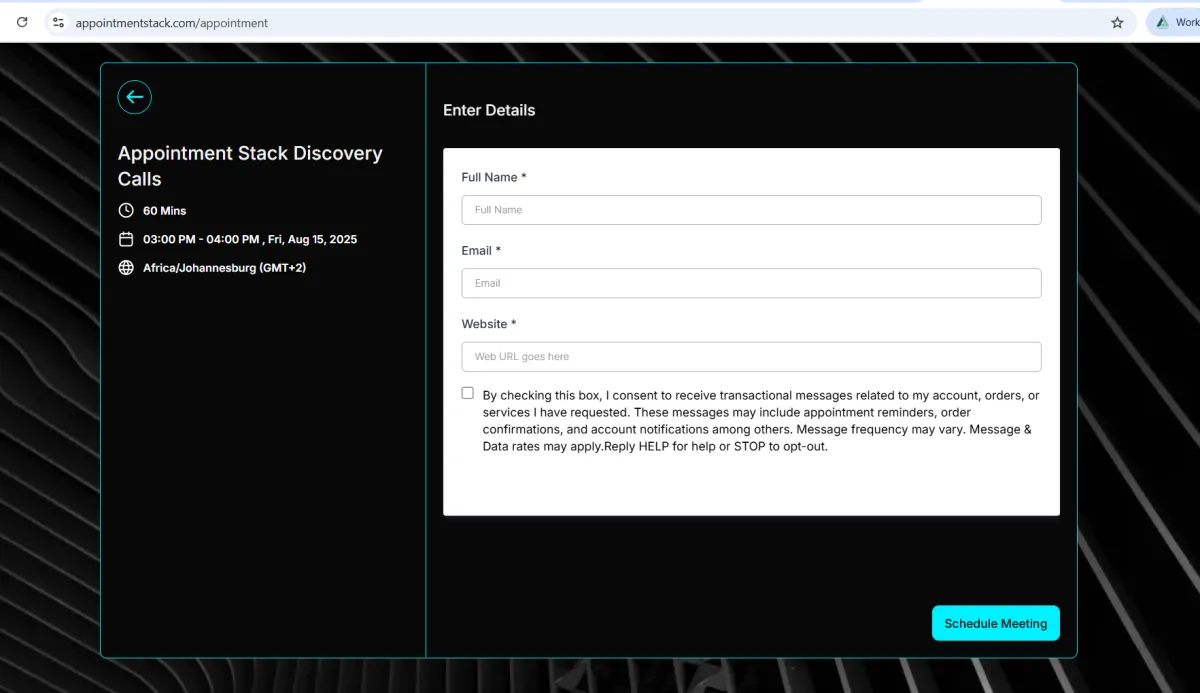The image size is (1200, 693).
Task: Click the Schedule Meeting button
Action: pyautogui.click(x=996, y=623)
